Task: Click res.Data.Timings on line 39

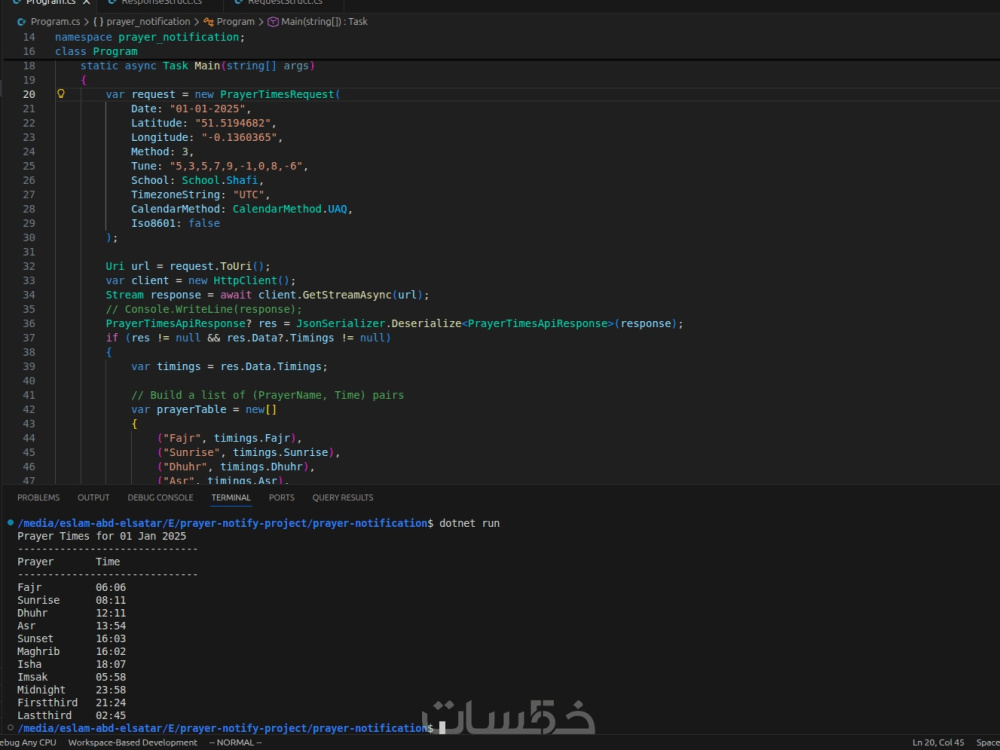Action: click(x=271, y=366)
